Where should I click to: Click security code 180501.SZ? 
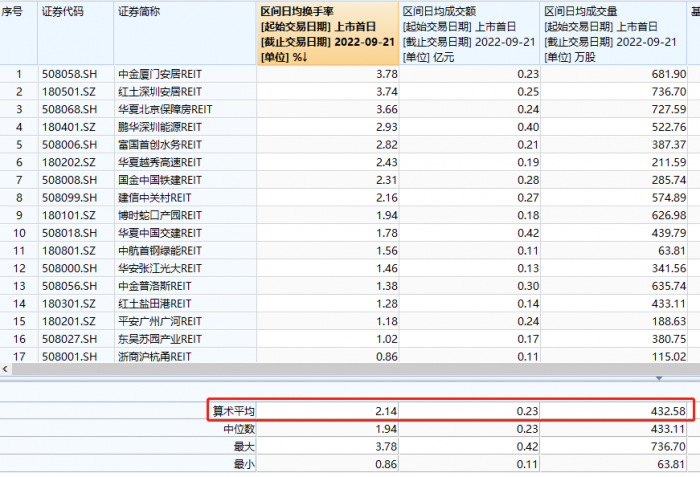point(69,91)
